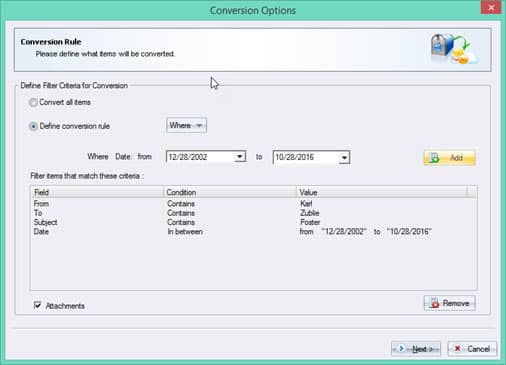The image size is (506, 365).
Task: Select the Date row in criteria list
Action: click(253, 232)
